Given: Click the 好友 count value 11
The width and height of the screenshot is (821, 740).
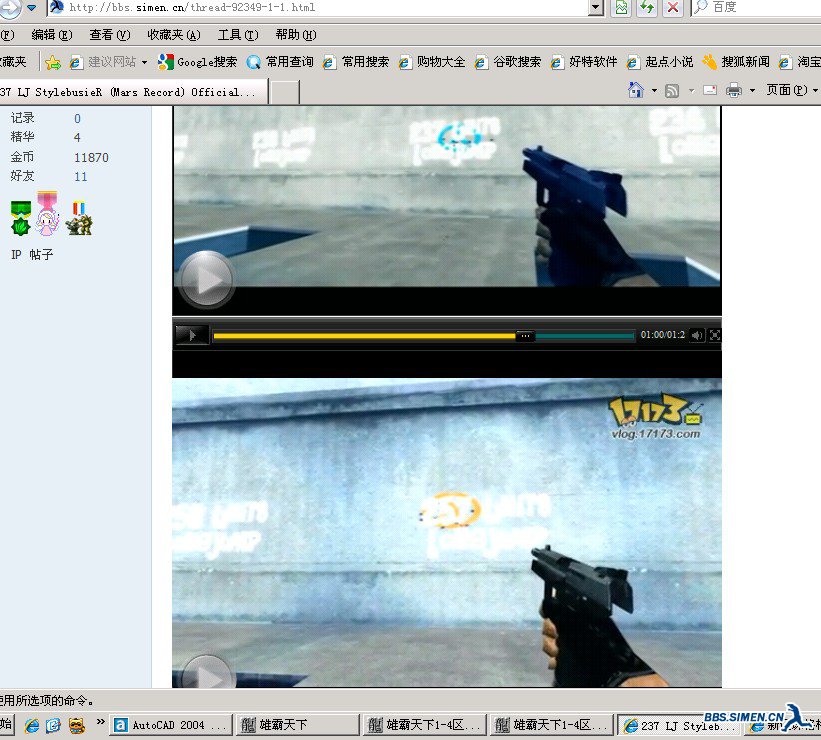Looking at the screenshot, I should 81,176.
